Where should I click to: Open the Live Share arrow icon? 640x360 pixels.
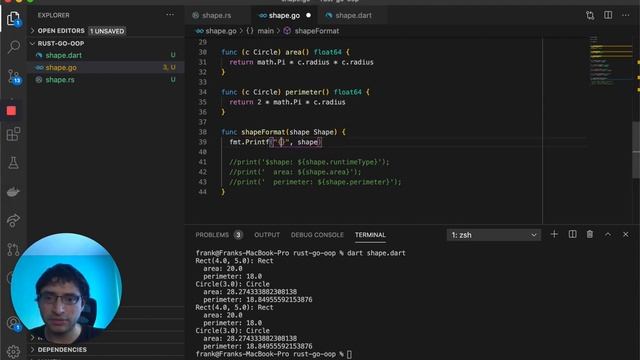coord(13,220)
